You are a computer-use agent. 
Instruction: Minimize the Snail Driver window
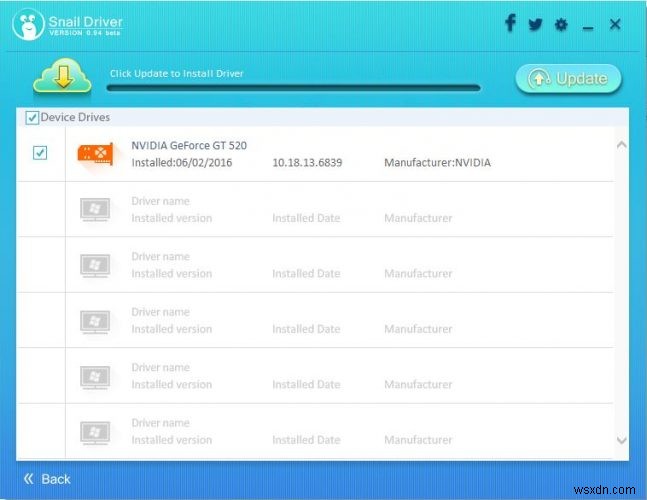(588, 28)
